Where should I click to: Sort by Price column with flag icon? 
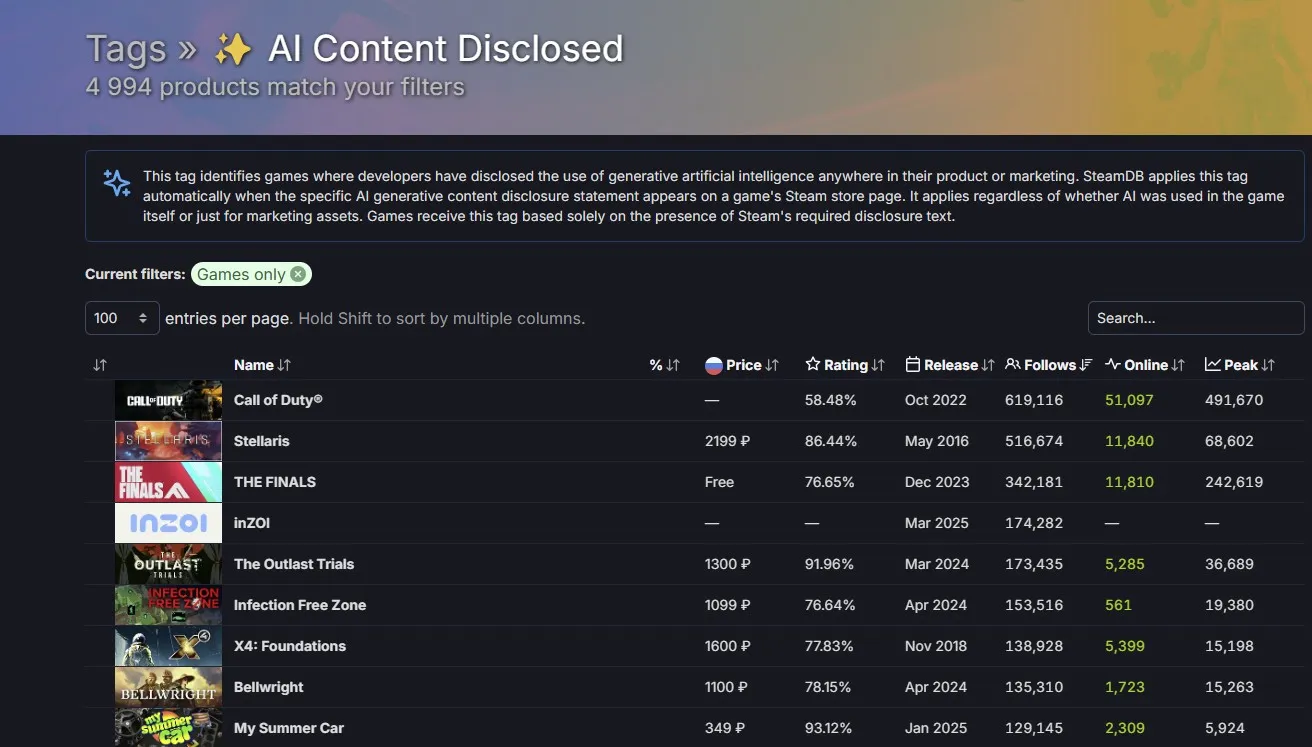[x=742, y=365]
